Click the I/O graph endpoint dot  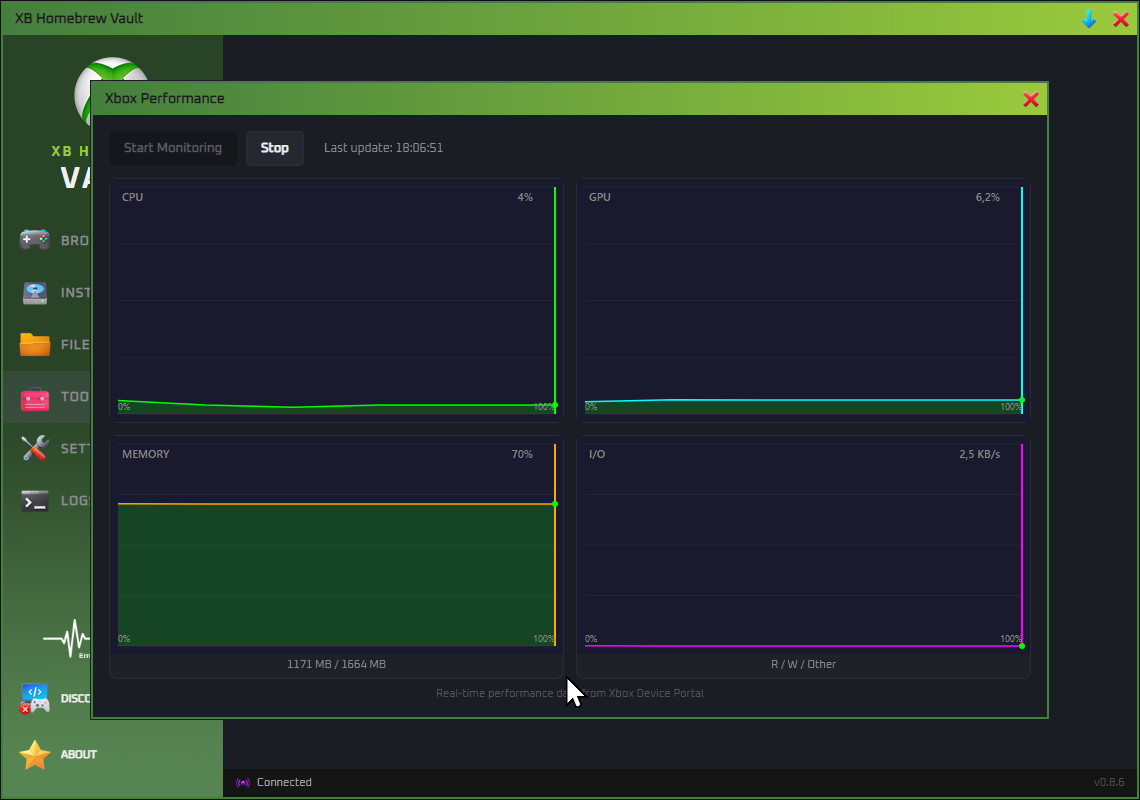click(x=1021, y=646)
